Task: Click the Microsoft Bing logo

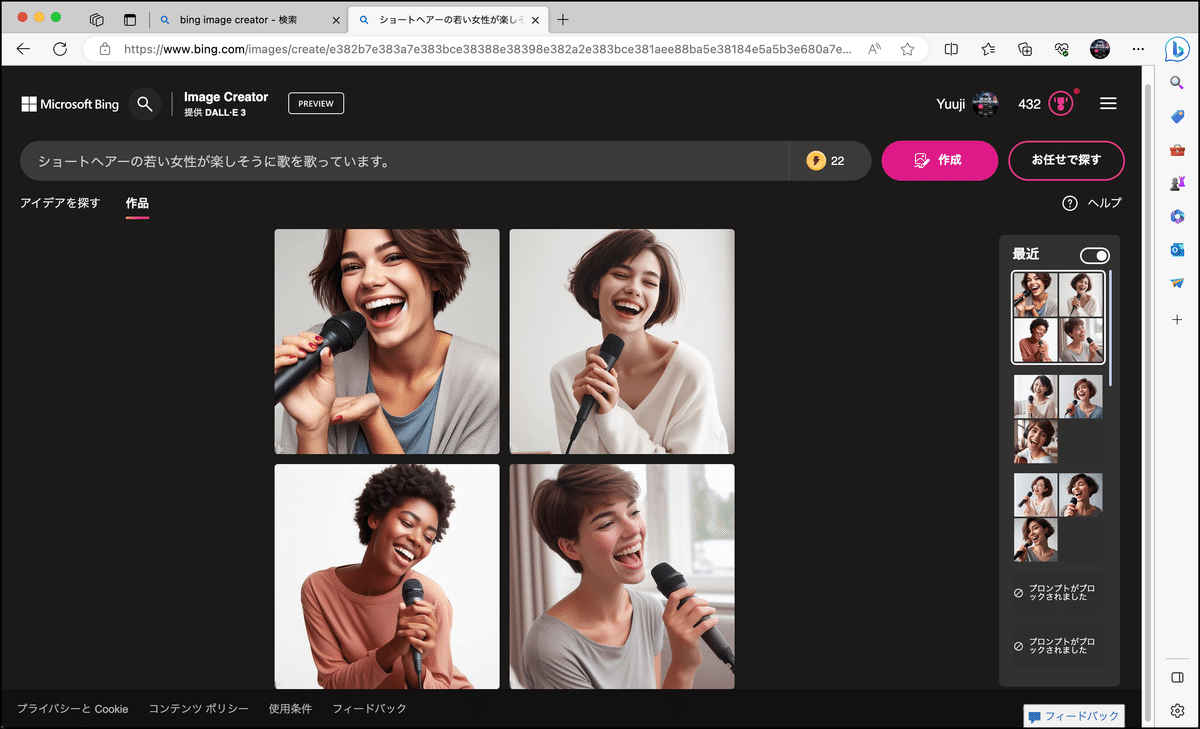Action: [70, 104]
